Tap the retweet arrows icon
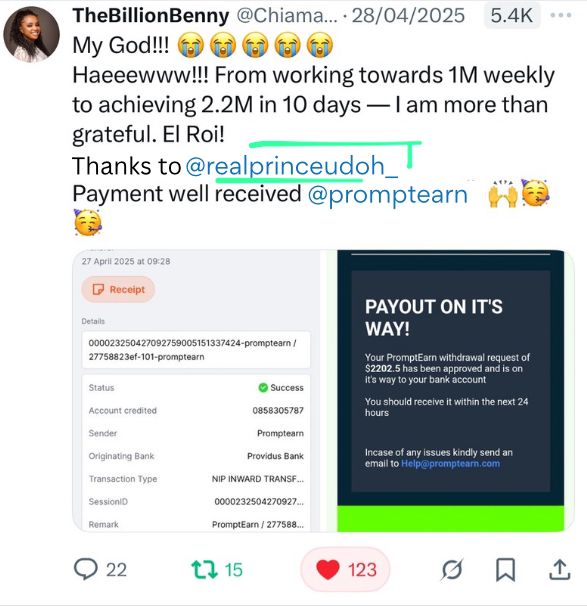The height and width of the screenshot is (606, 587). point(204,570)
